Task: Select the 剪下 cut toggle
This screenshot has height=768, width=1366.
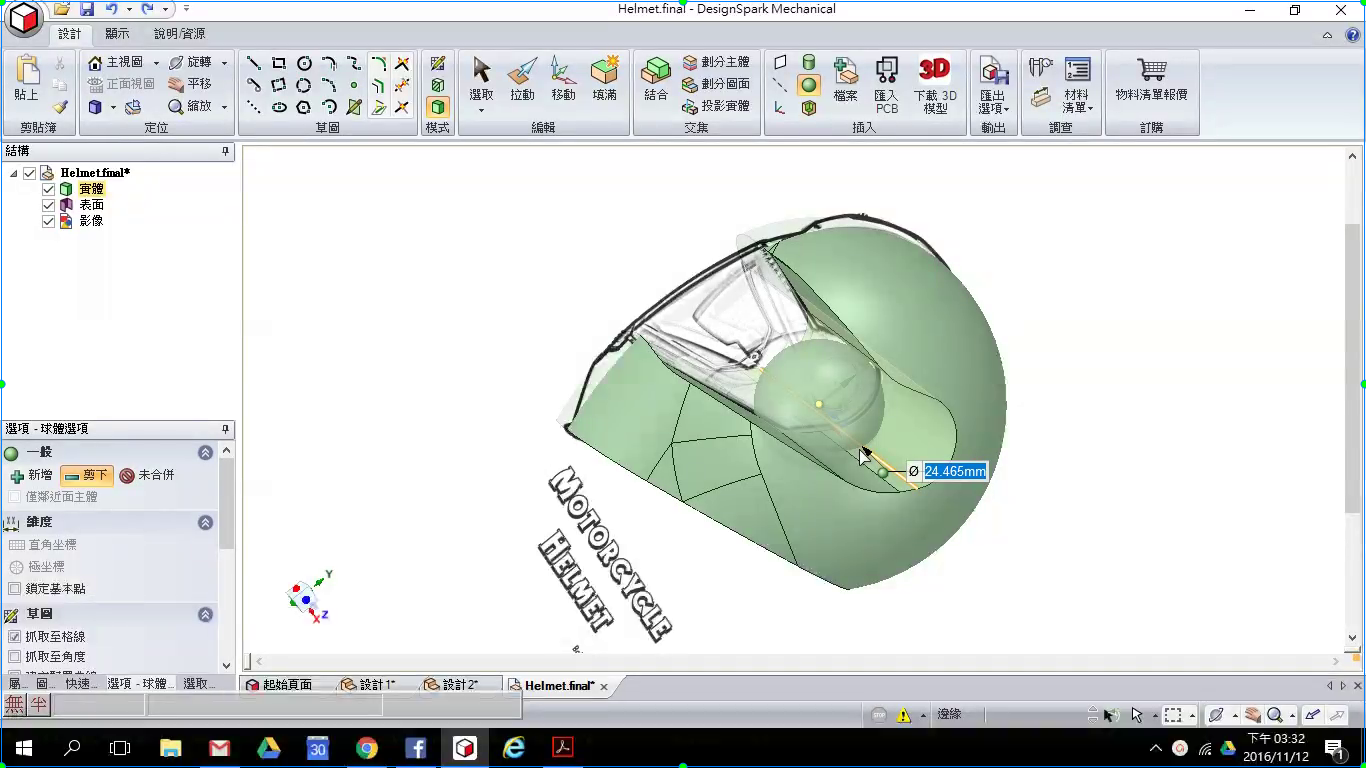Action: 86,476
